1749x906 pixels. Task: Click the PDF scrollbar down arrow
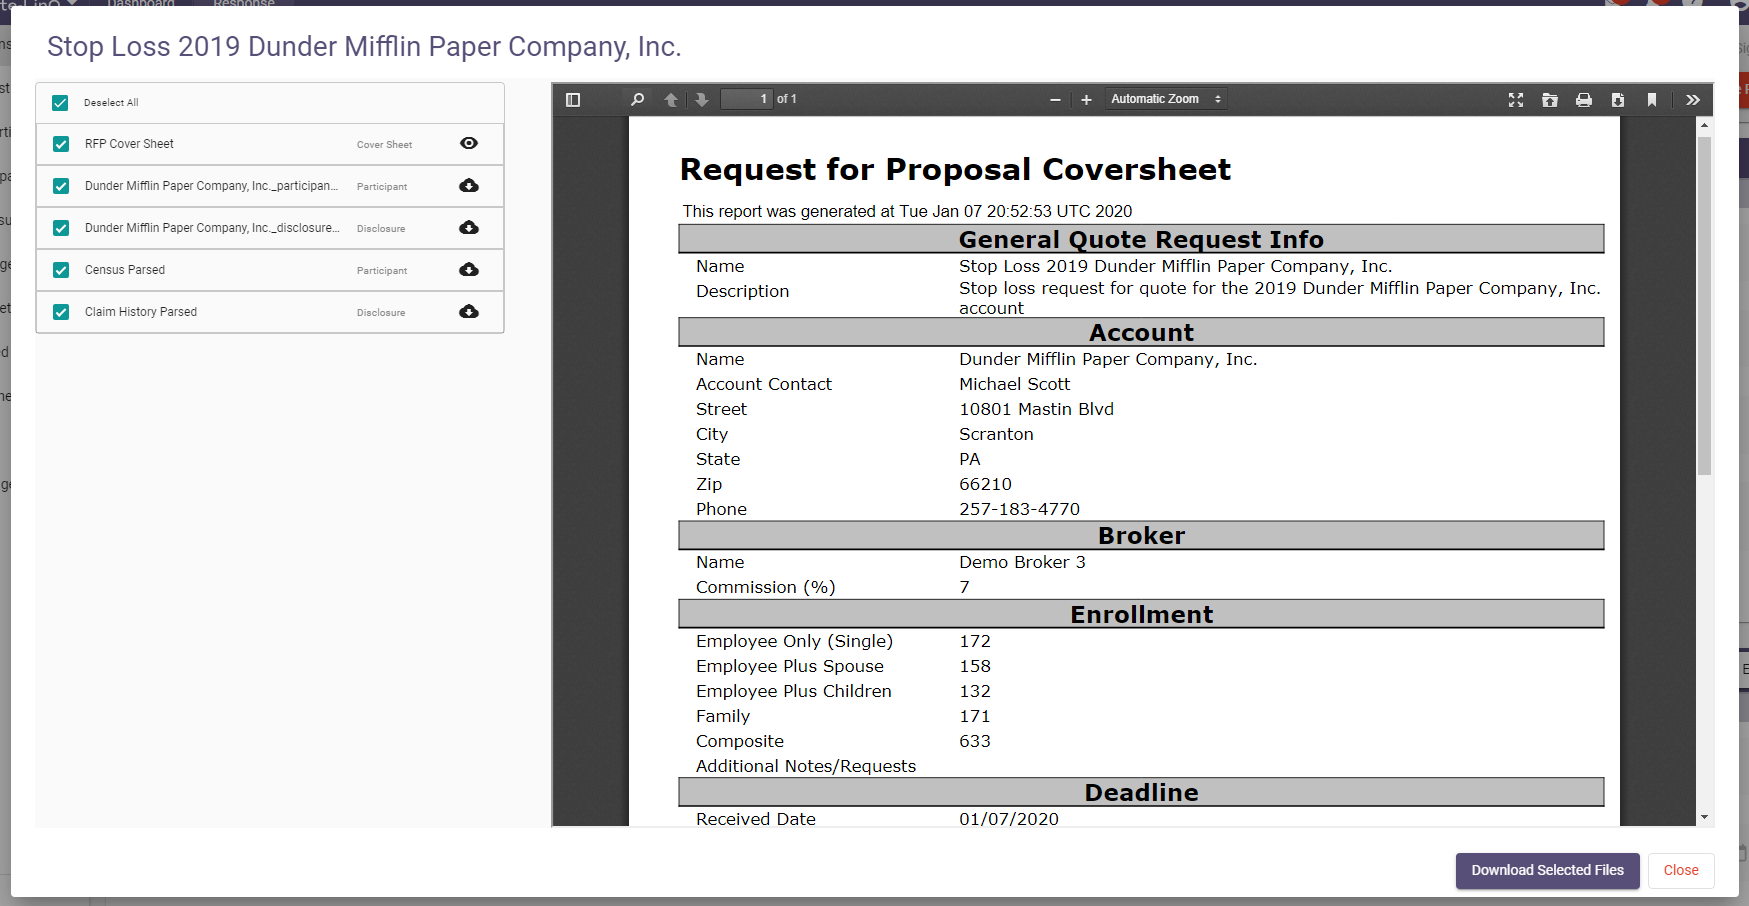click(1704, 817)
